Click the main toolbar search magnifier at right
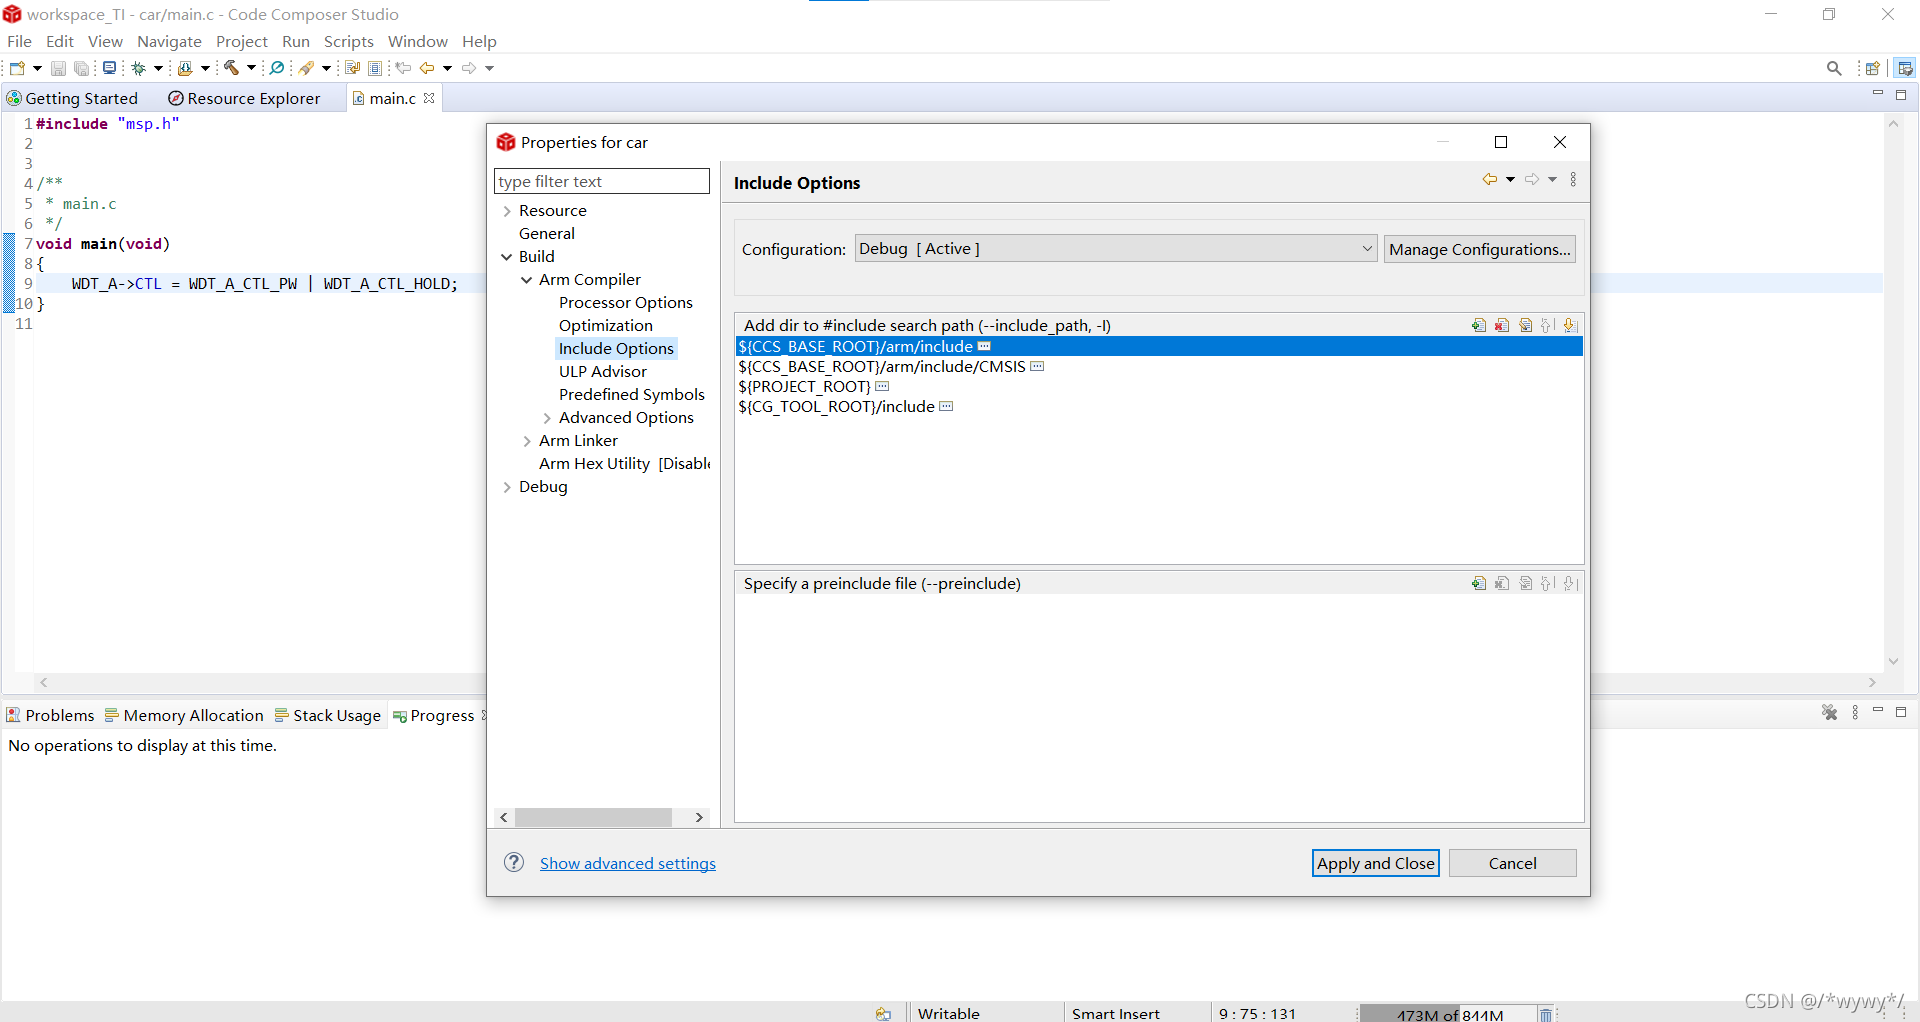This screenshot has height=1022, width=1920. click(1834, 68)
